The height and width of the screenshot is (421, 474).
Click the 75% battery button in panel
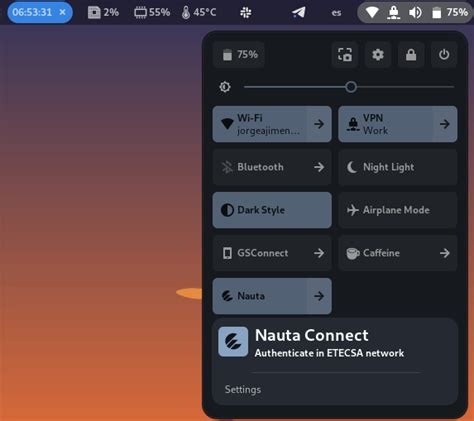239,55
